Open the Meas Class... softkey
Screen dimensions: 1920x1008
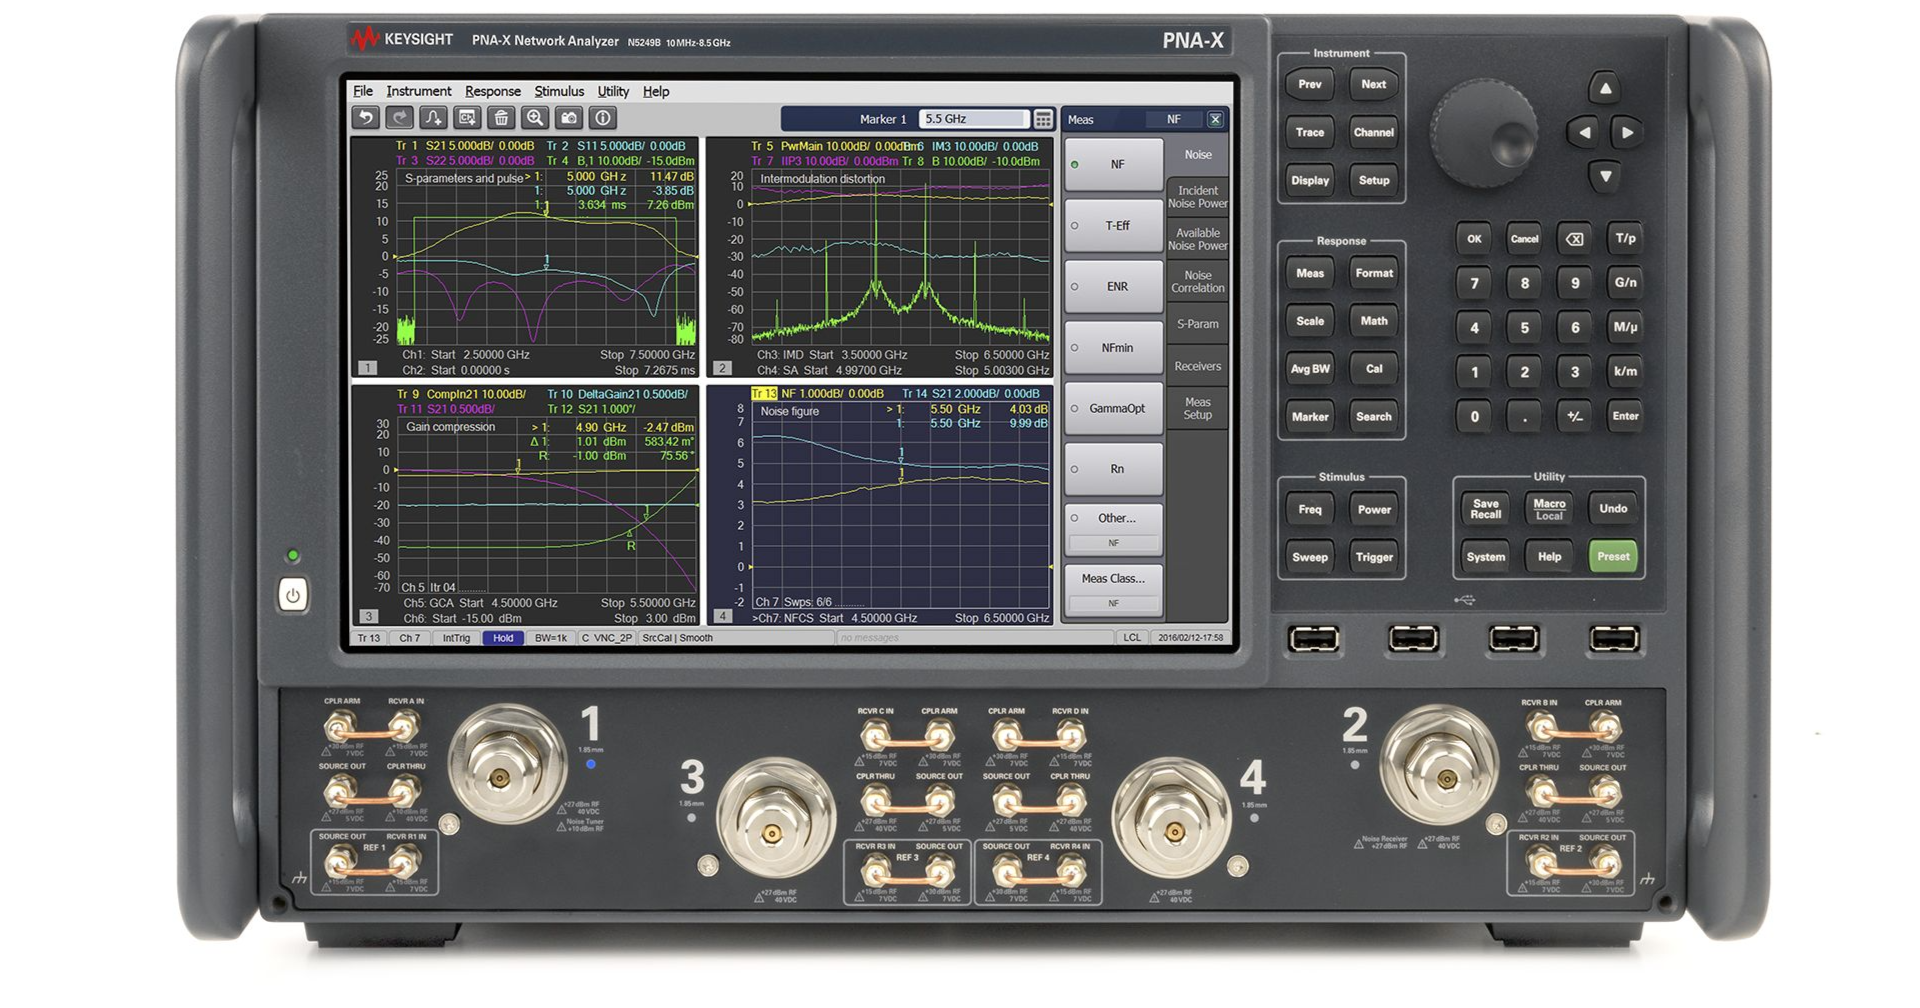point(1114,590)
